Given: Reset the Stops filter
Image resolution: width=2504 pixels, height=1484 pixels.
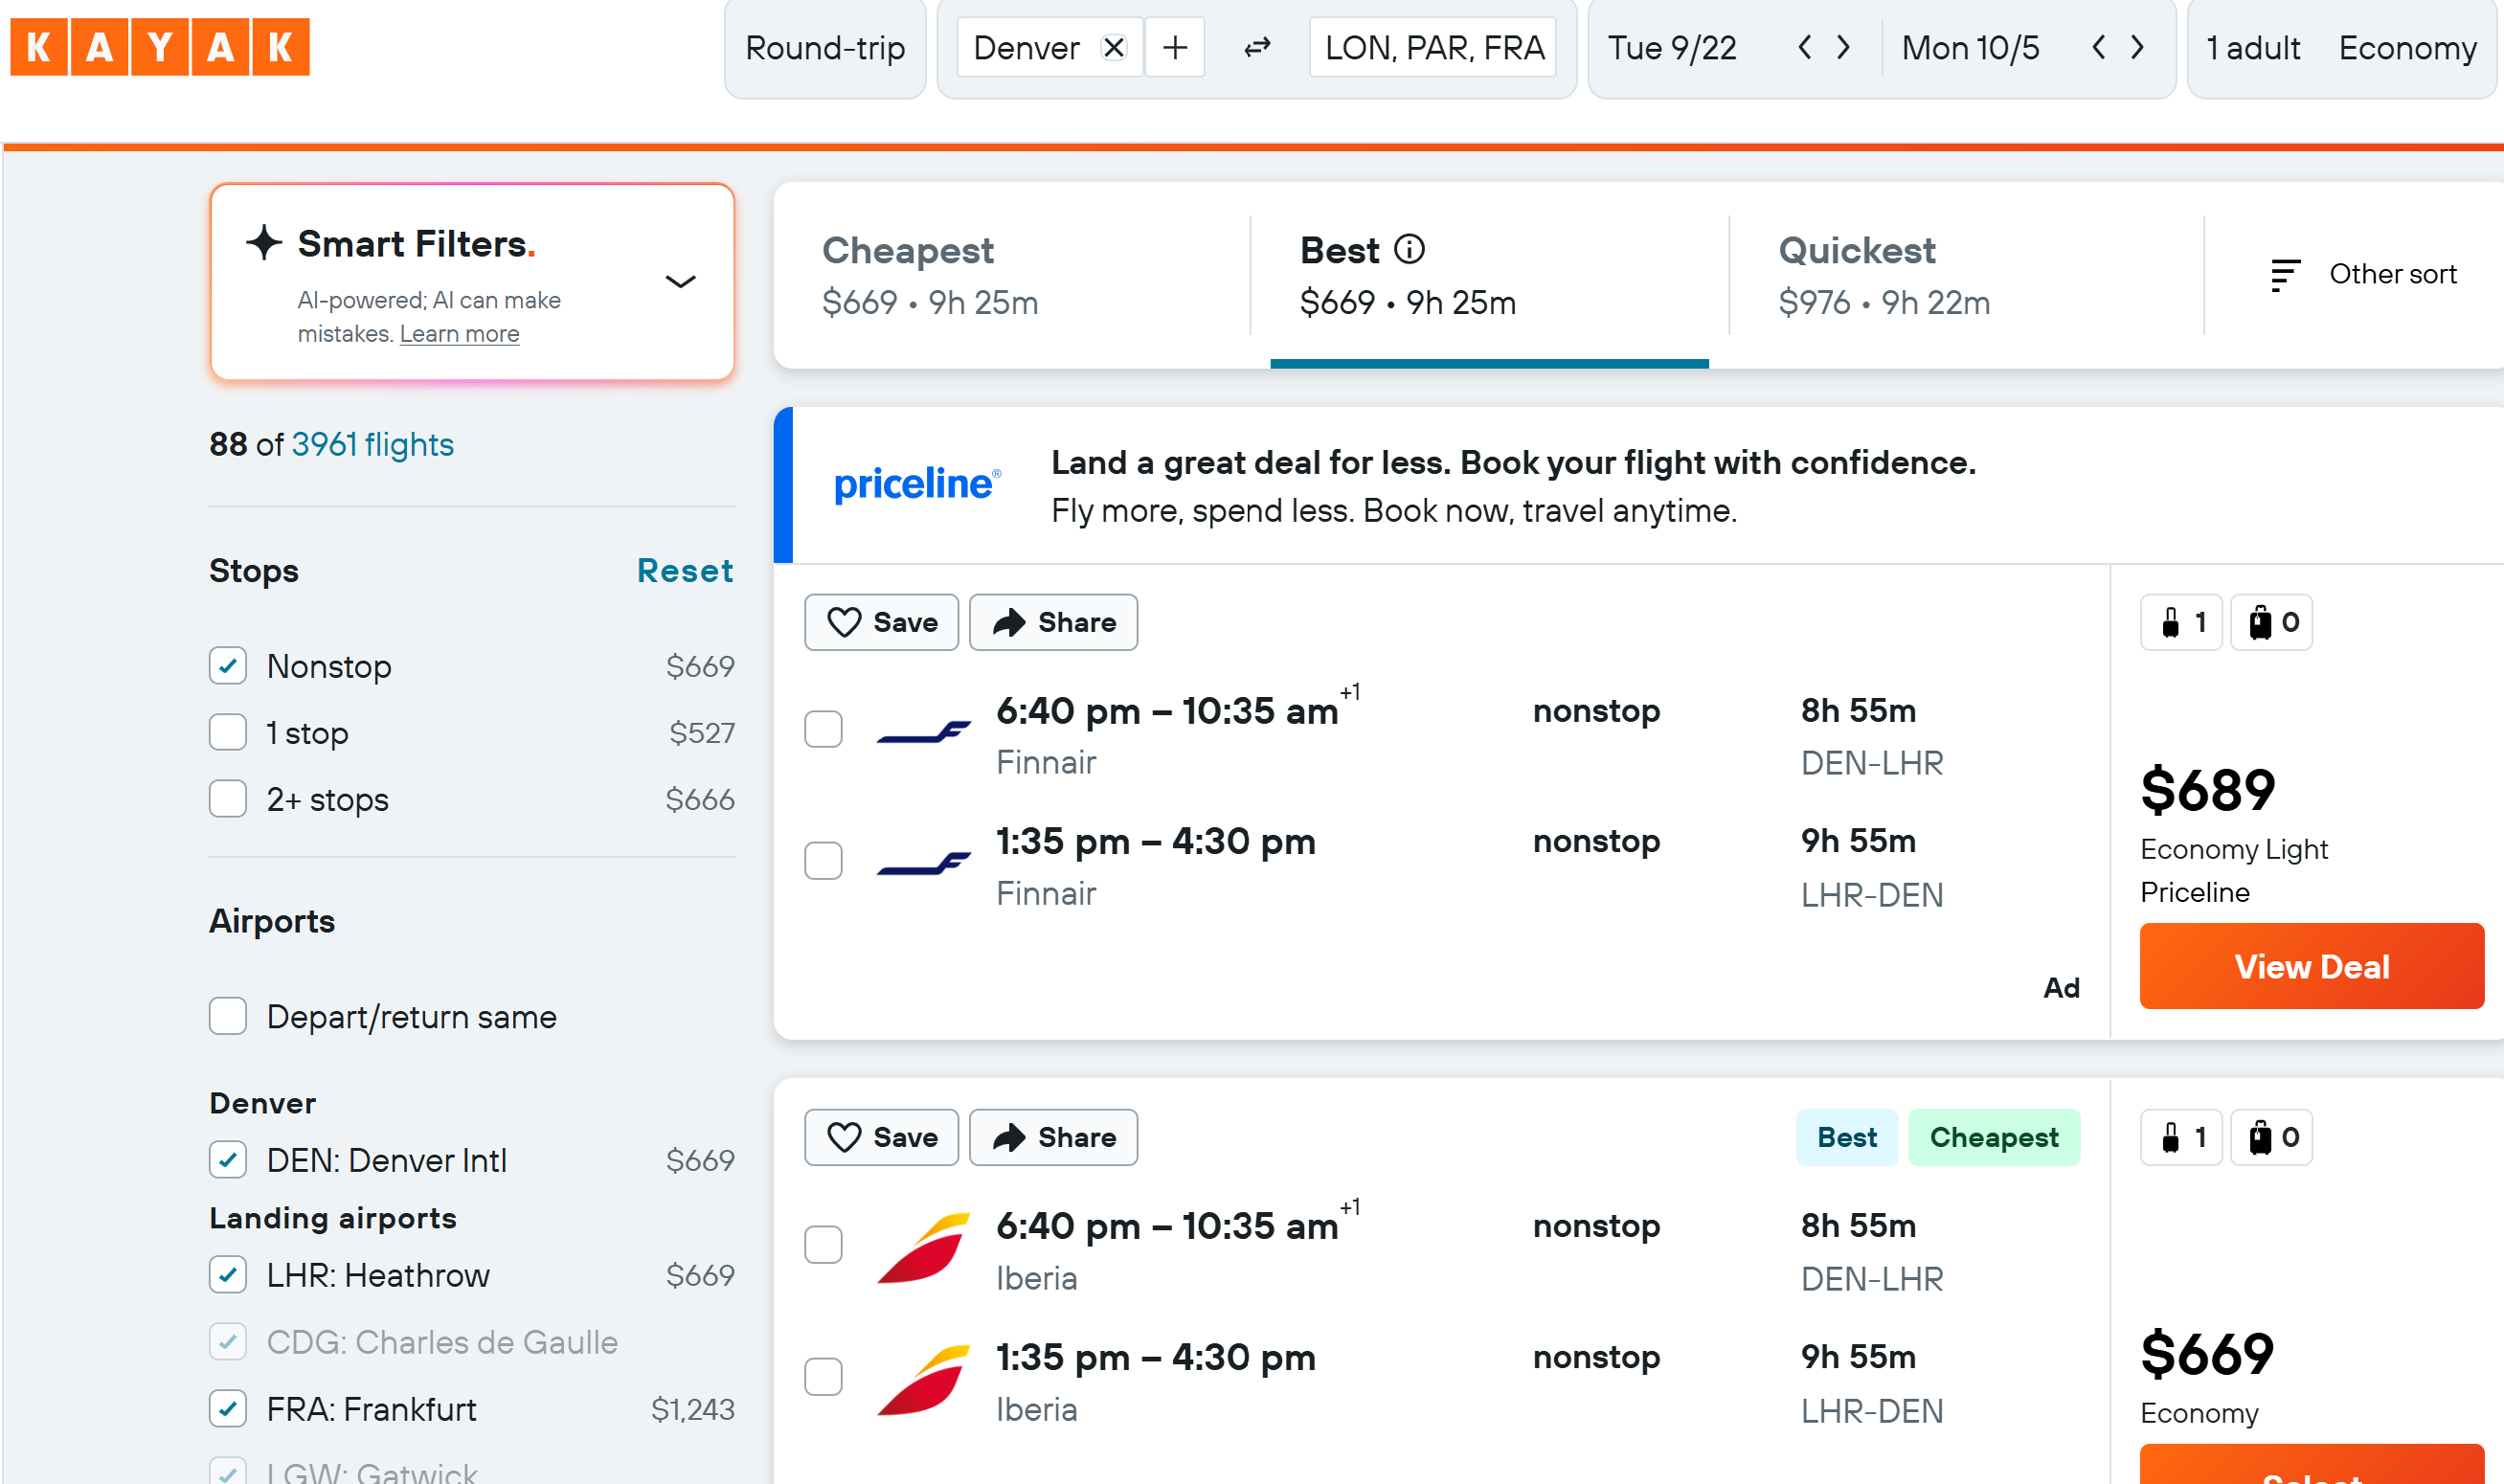Looking at the screenshot, I should click(685, 571).
